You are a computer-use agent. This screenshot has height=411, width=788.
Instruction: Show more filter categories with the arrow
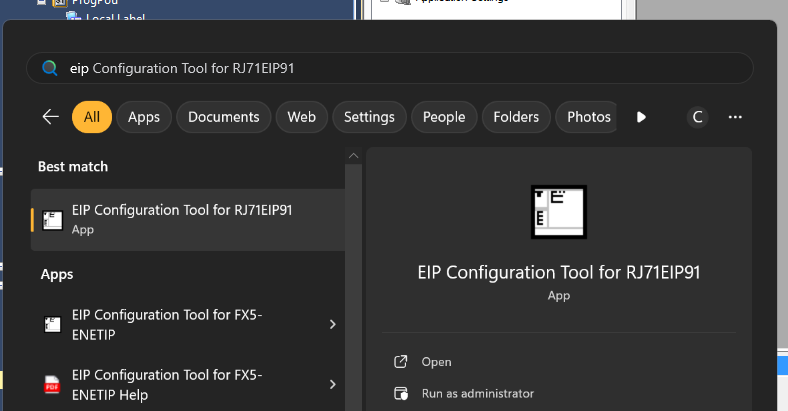point(641,117)
